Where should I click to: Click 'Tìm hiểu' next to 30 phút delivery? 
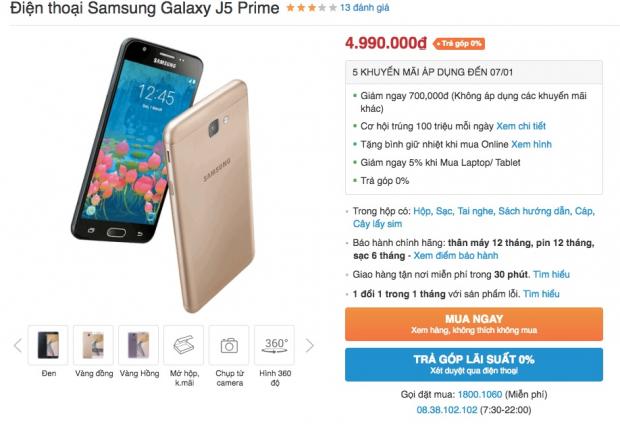click(x=551, y=275)
